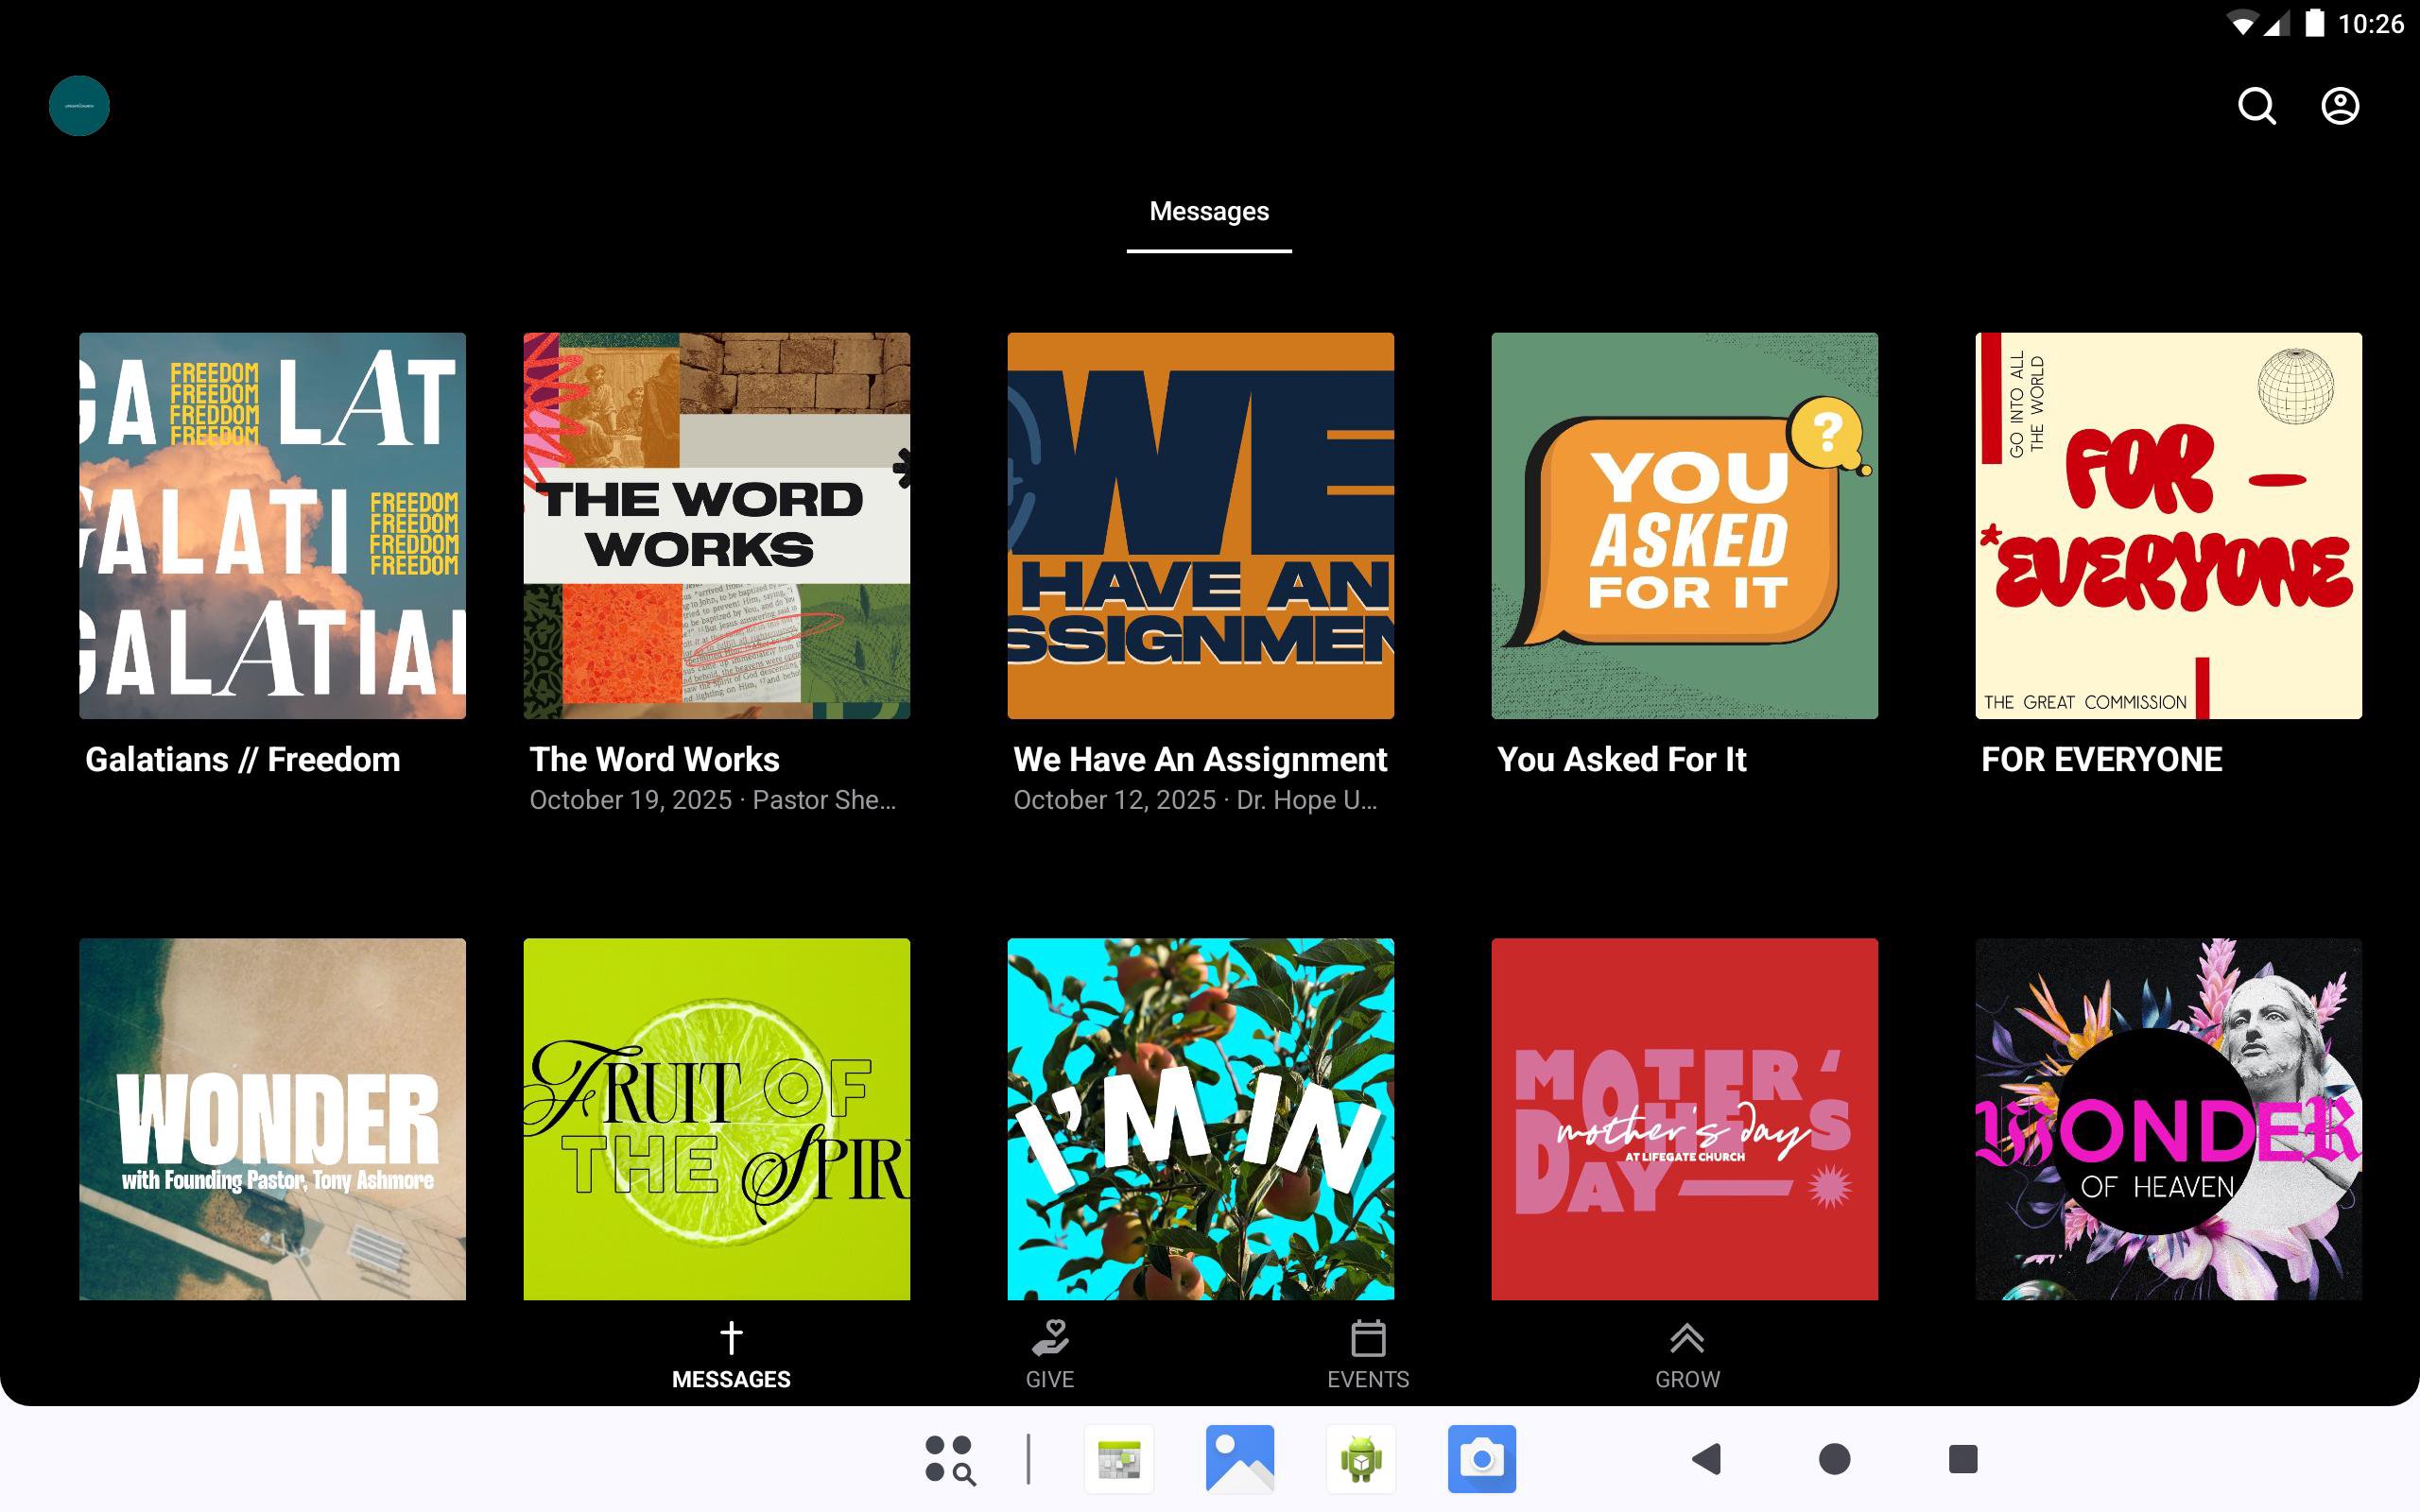Open the user profile icon
The height and width of the screenshot is (1512, 2420).
[x=2339, y=106]
